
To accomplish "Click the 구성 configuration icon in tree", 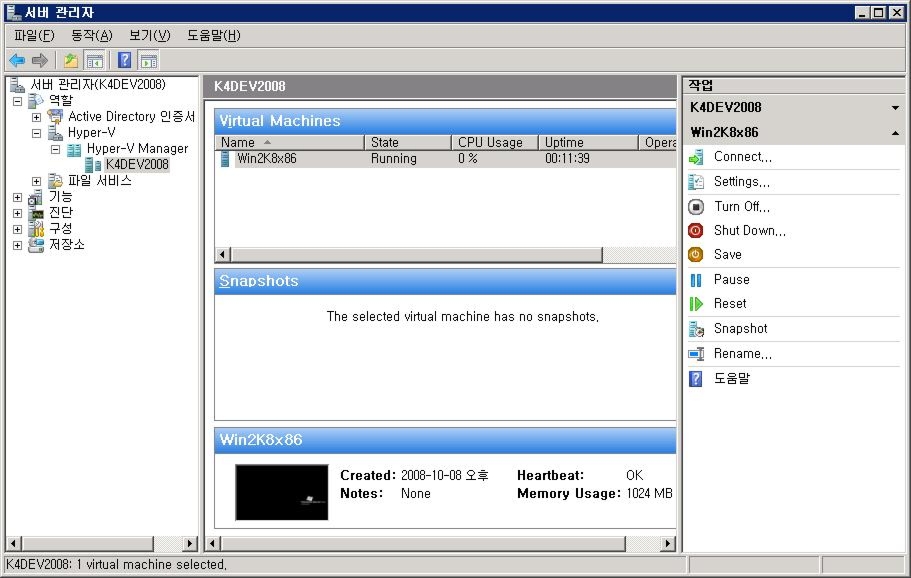I will coord(36,229).
